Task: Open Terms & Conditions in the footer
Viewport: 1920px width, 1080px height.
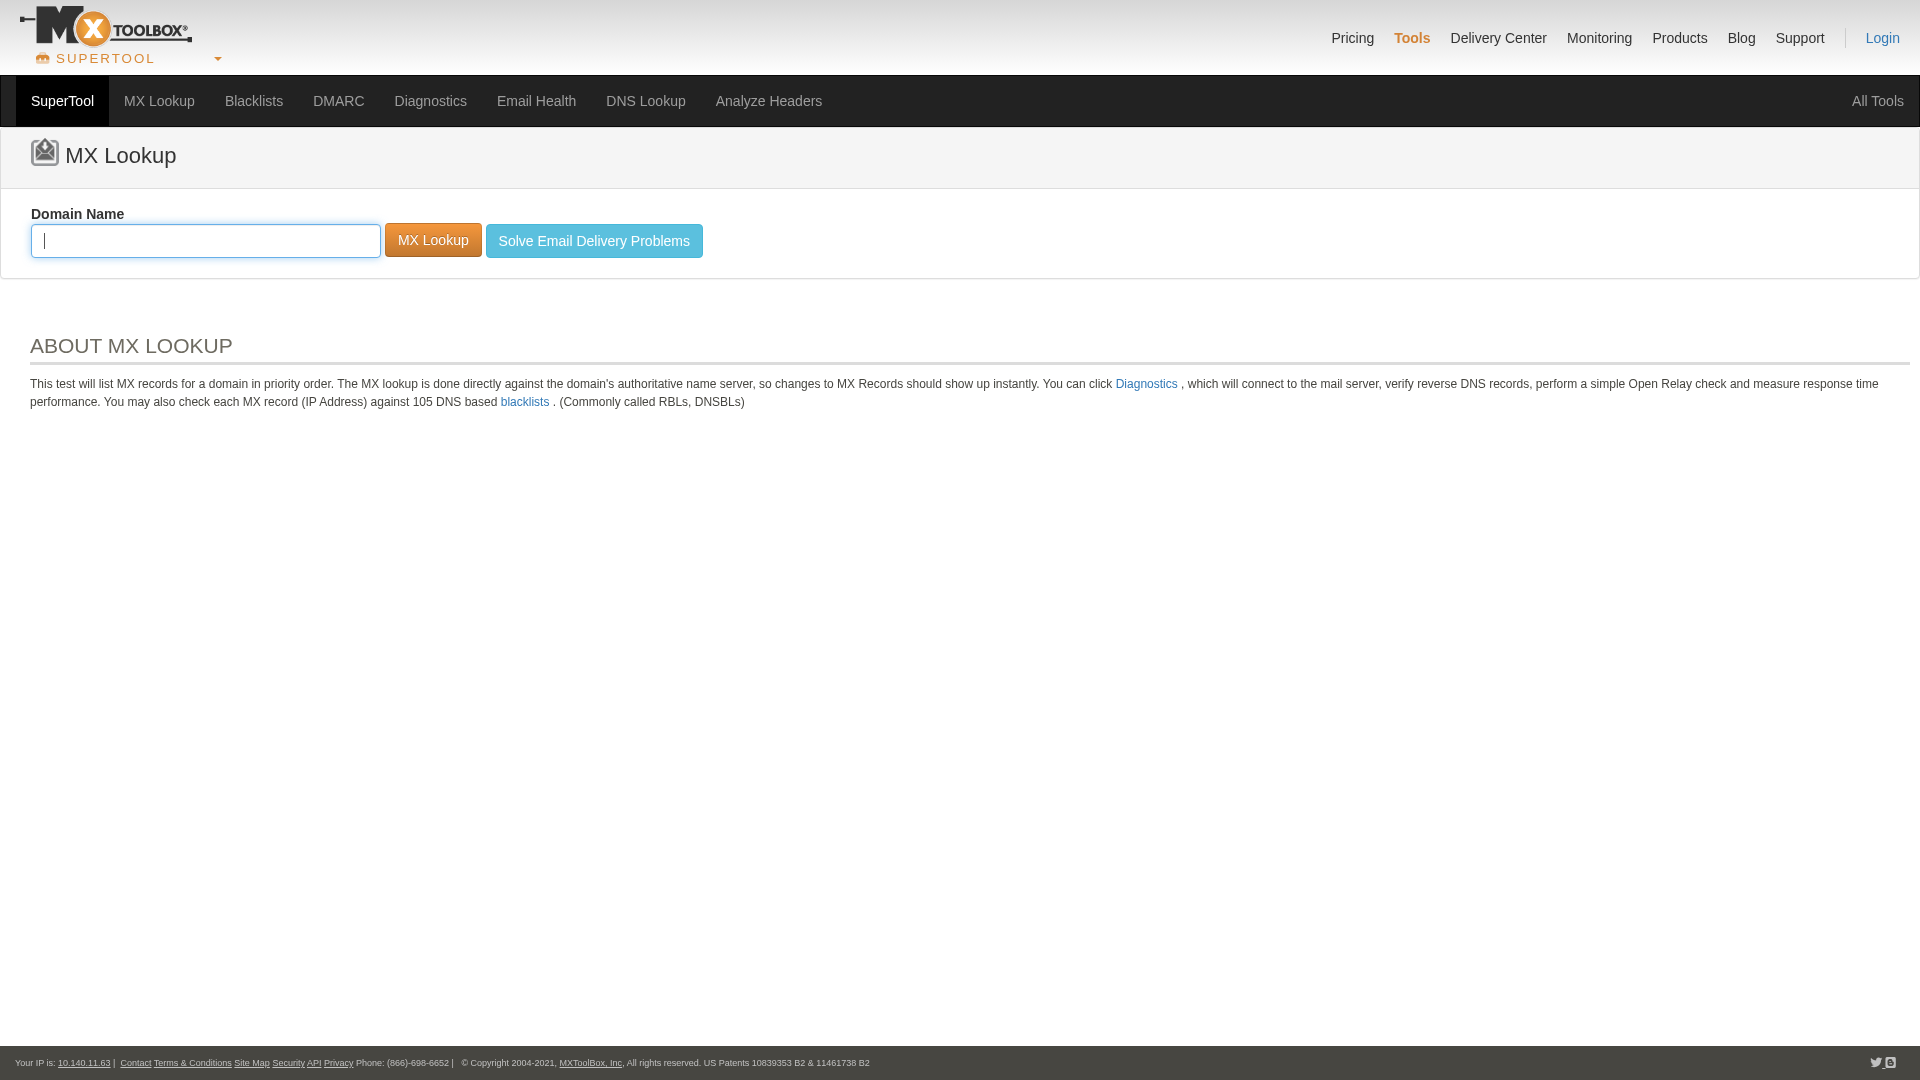Action: coord(193,1063)
